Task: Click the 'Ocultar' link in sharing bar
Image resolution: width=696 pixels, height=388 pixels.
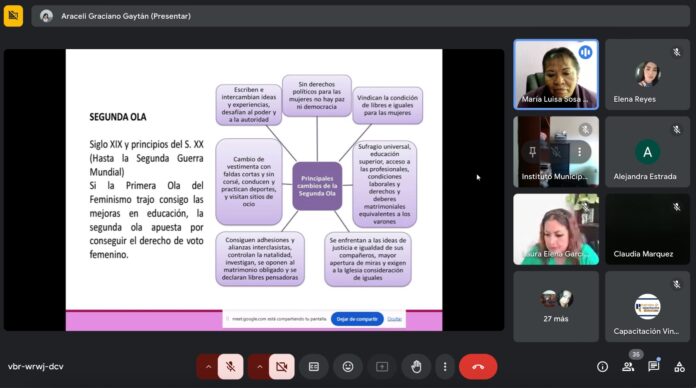Action: click(x=394, y=319)
